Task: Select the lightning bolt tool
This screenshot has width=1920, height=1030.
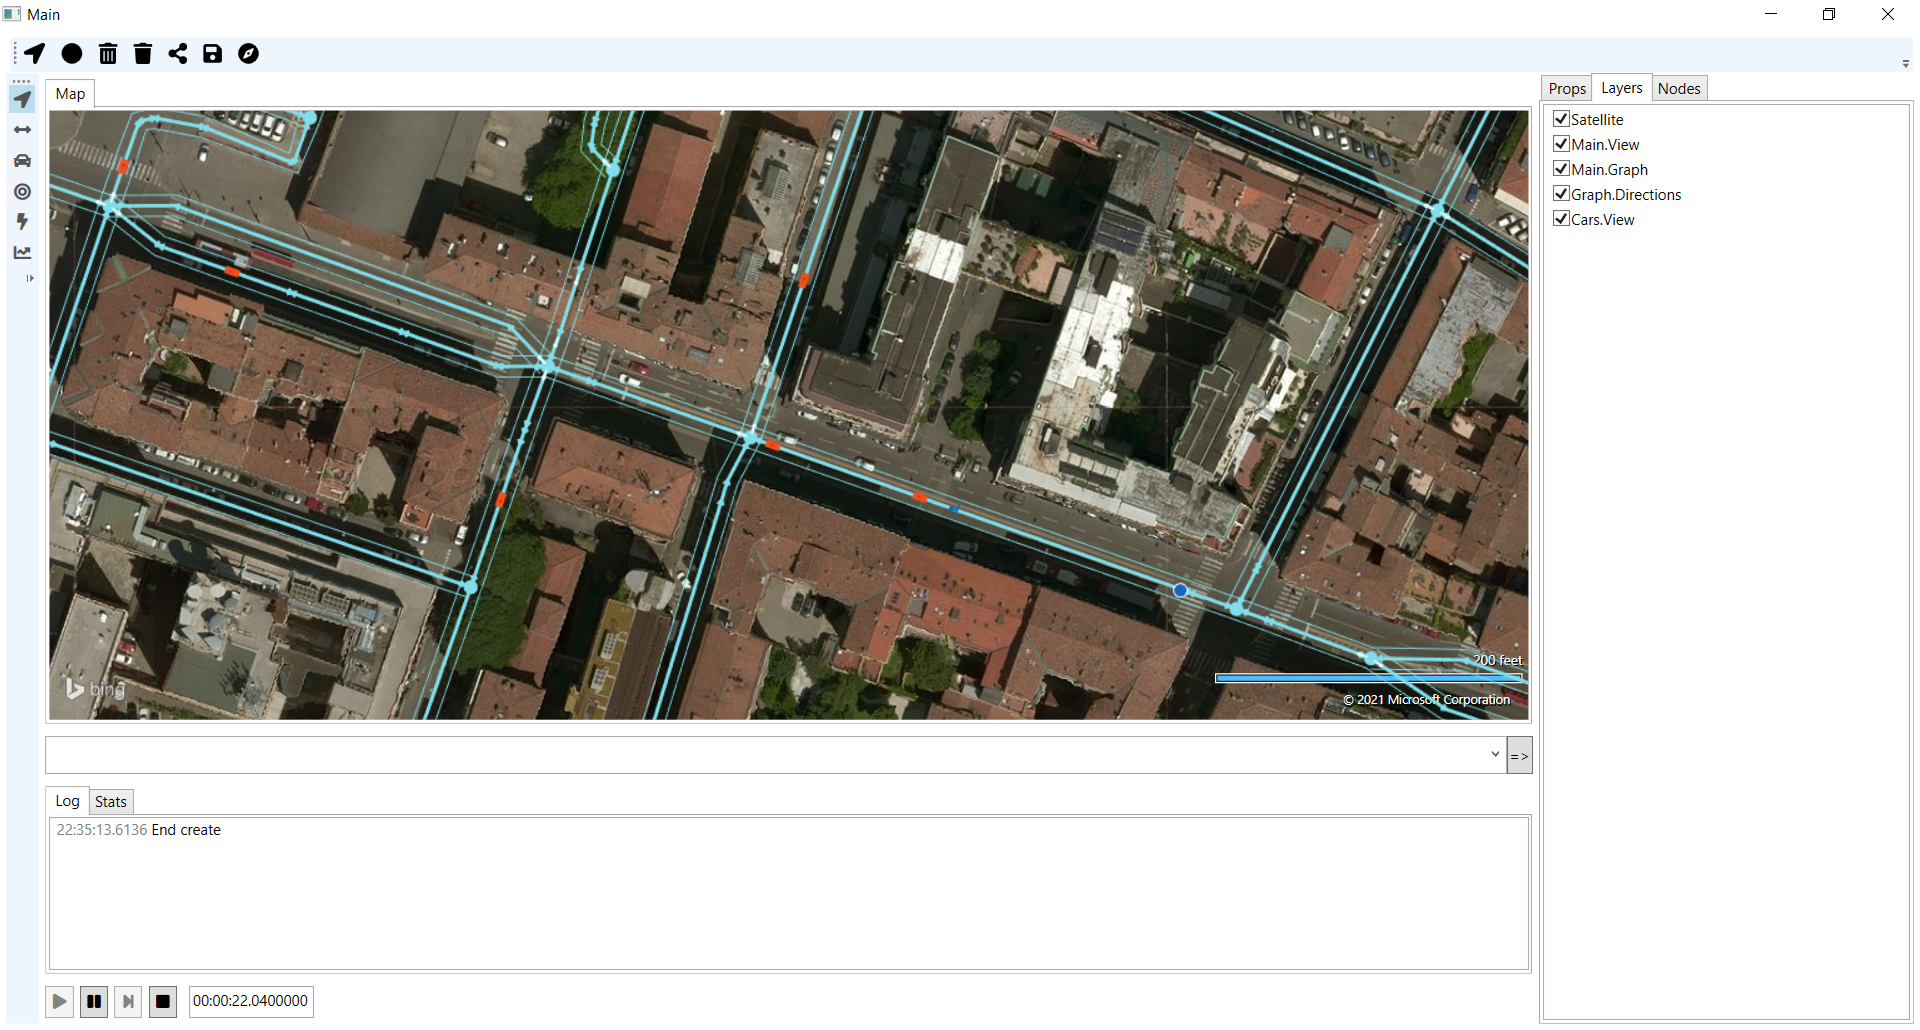Action: coord(22,222)
